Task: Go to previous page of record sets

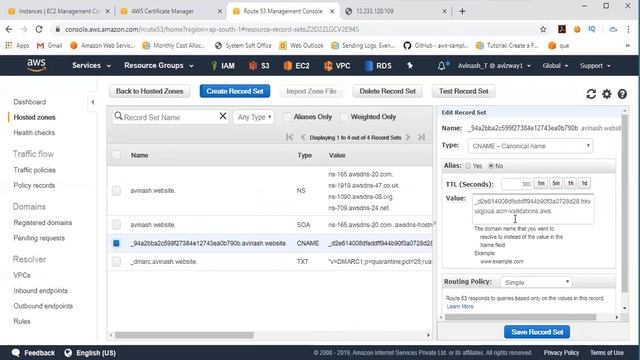Action: click(x=303, y=137)
